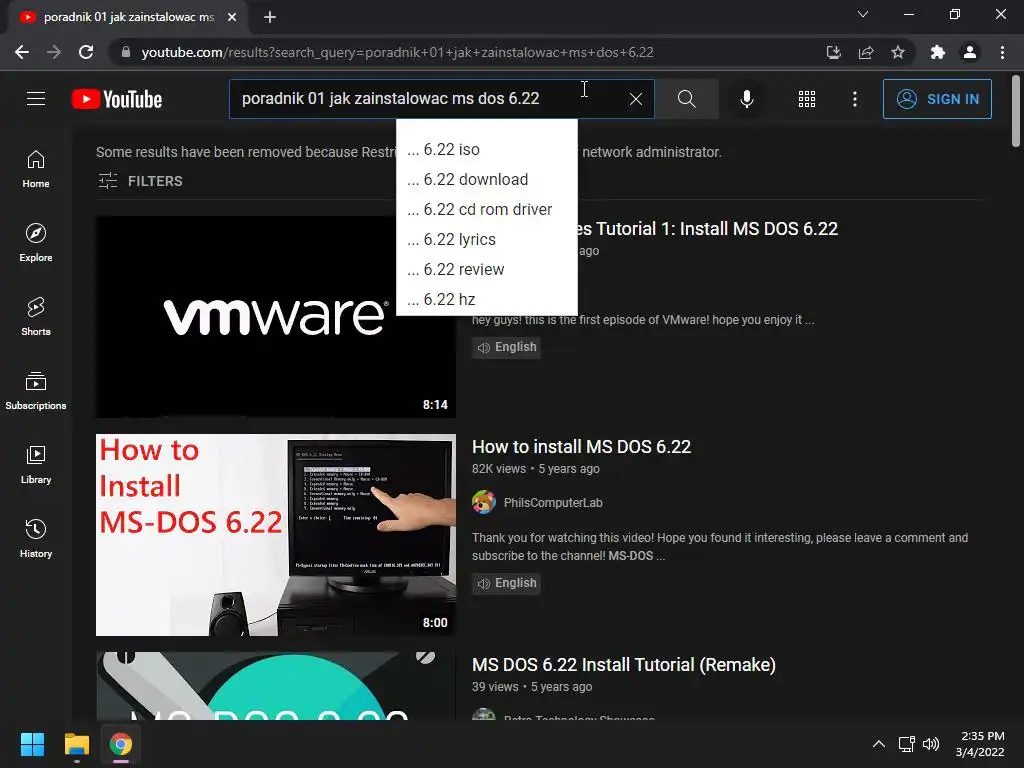Share this page from the address bar
This screenshot has height=768, width=1024.
tap(866, 52)
